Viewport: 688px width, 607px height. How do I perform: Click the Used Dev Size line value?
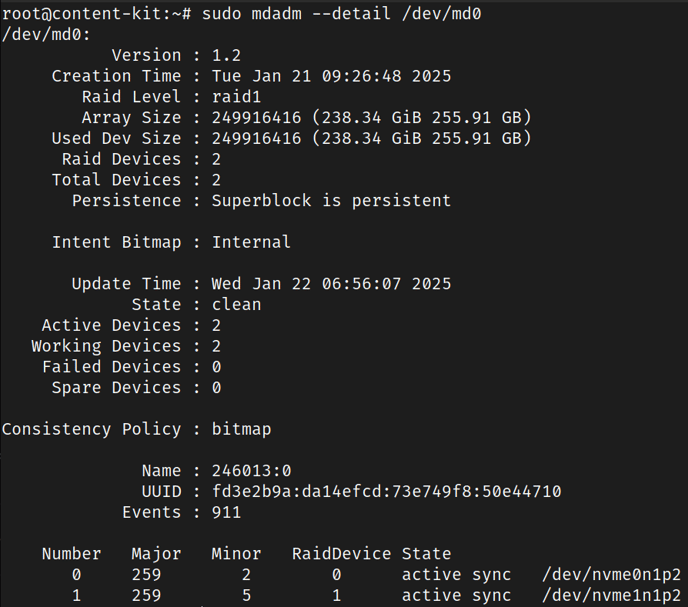pyautogui.click(x=372, y=139)
